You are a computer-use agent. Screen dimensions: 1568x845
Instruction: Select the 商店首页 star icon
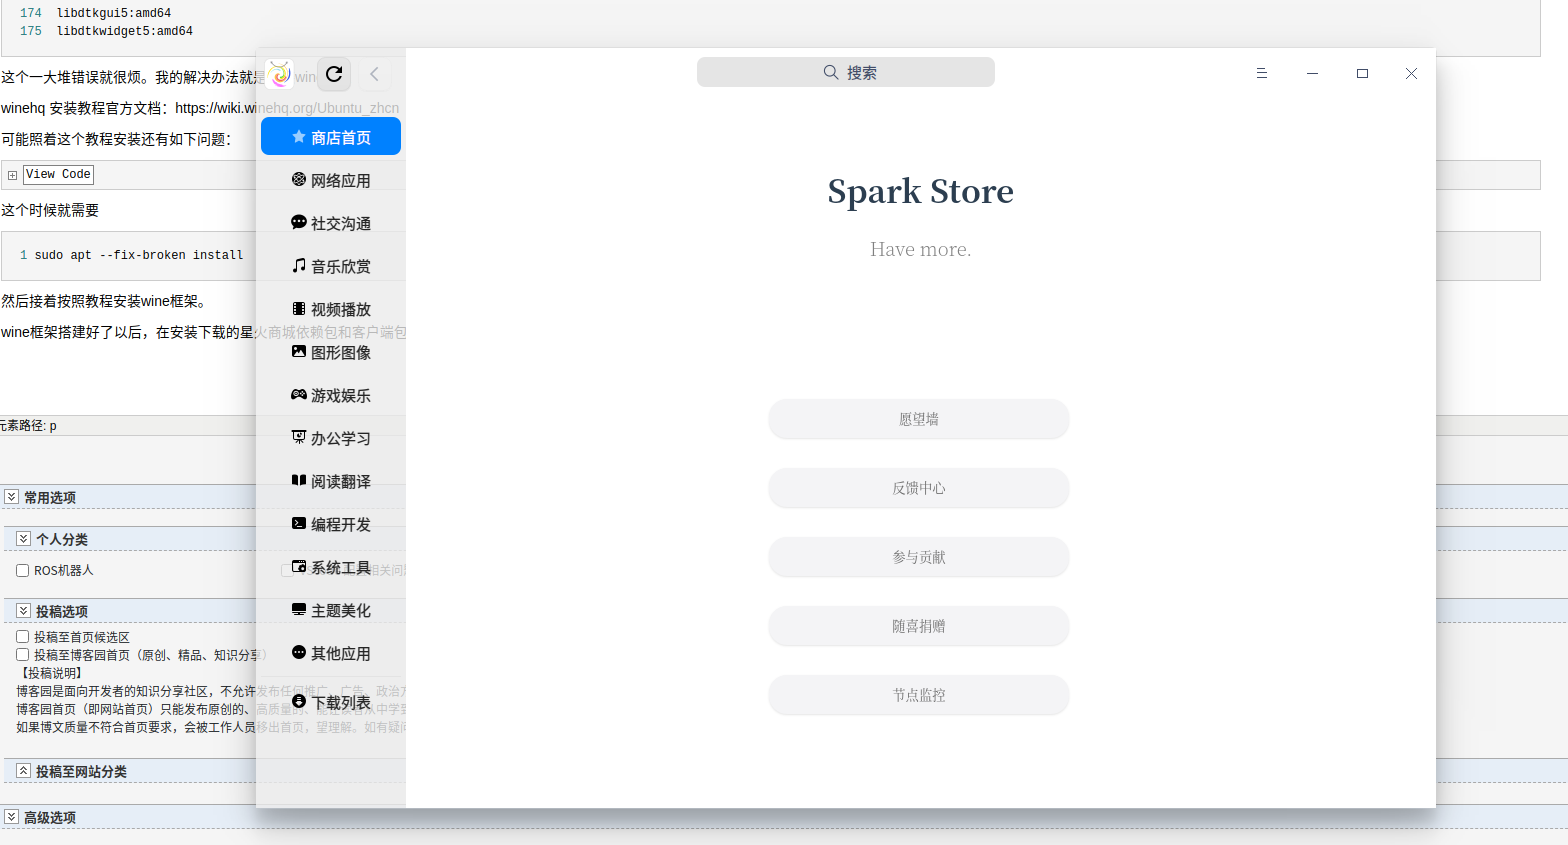[x=298, y=137]
